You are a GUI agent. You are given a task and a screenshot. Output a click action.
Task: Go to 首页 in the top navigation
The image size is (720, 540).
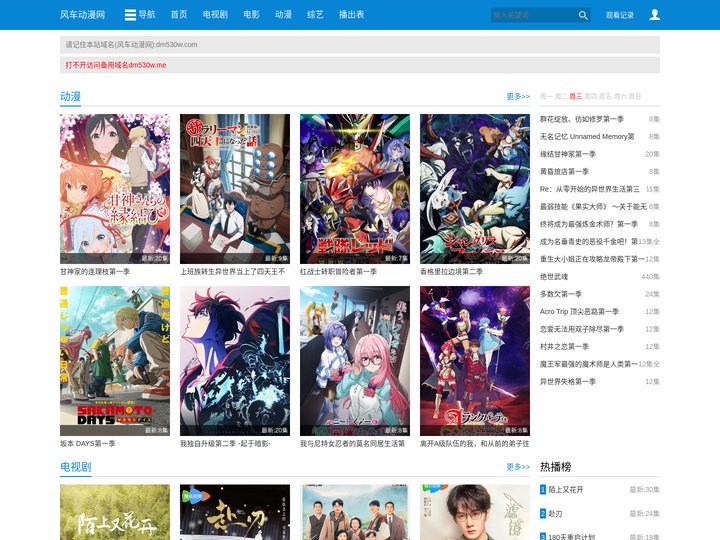click(x=179, y=15)
